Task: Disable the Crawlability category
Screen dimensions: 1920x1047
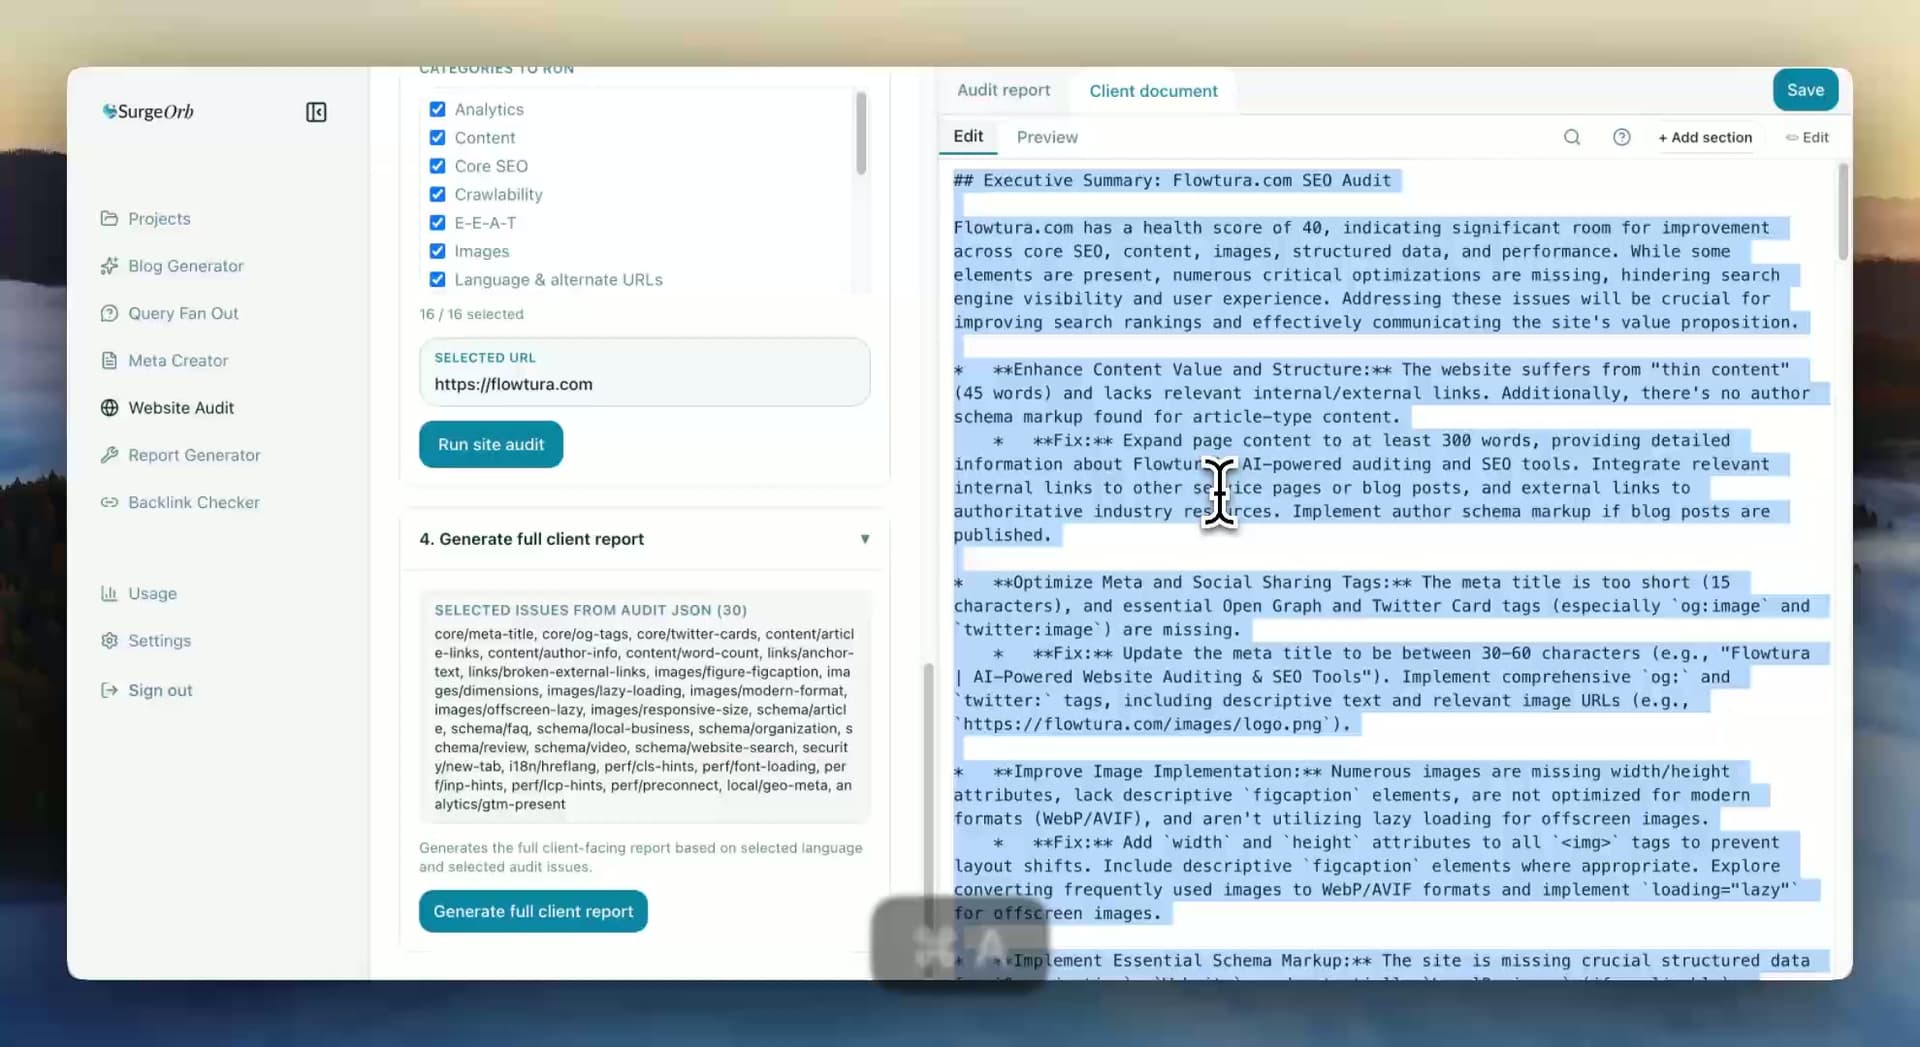Action: point(437,194)
